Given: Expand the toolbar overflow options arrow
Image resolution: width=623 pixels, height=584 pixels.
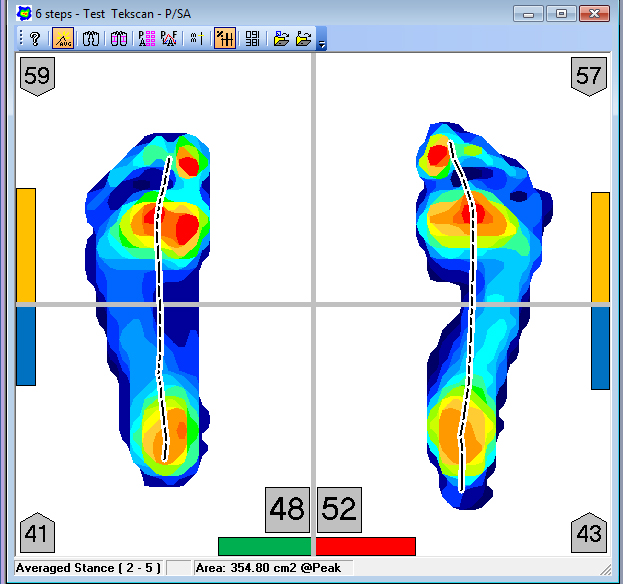Looking at the screenshot, I should click(x=321, y=44).
